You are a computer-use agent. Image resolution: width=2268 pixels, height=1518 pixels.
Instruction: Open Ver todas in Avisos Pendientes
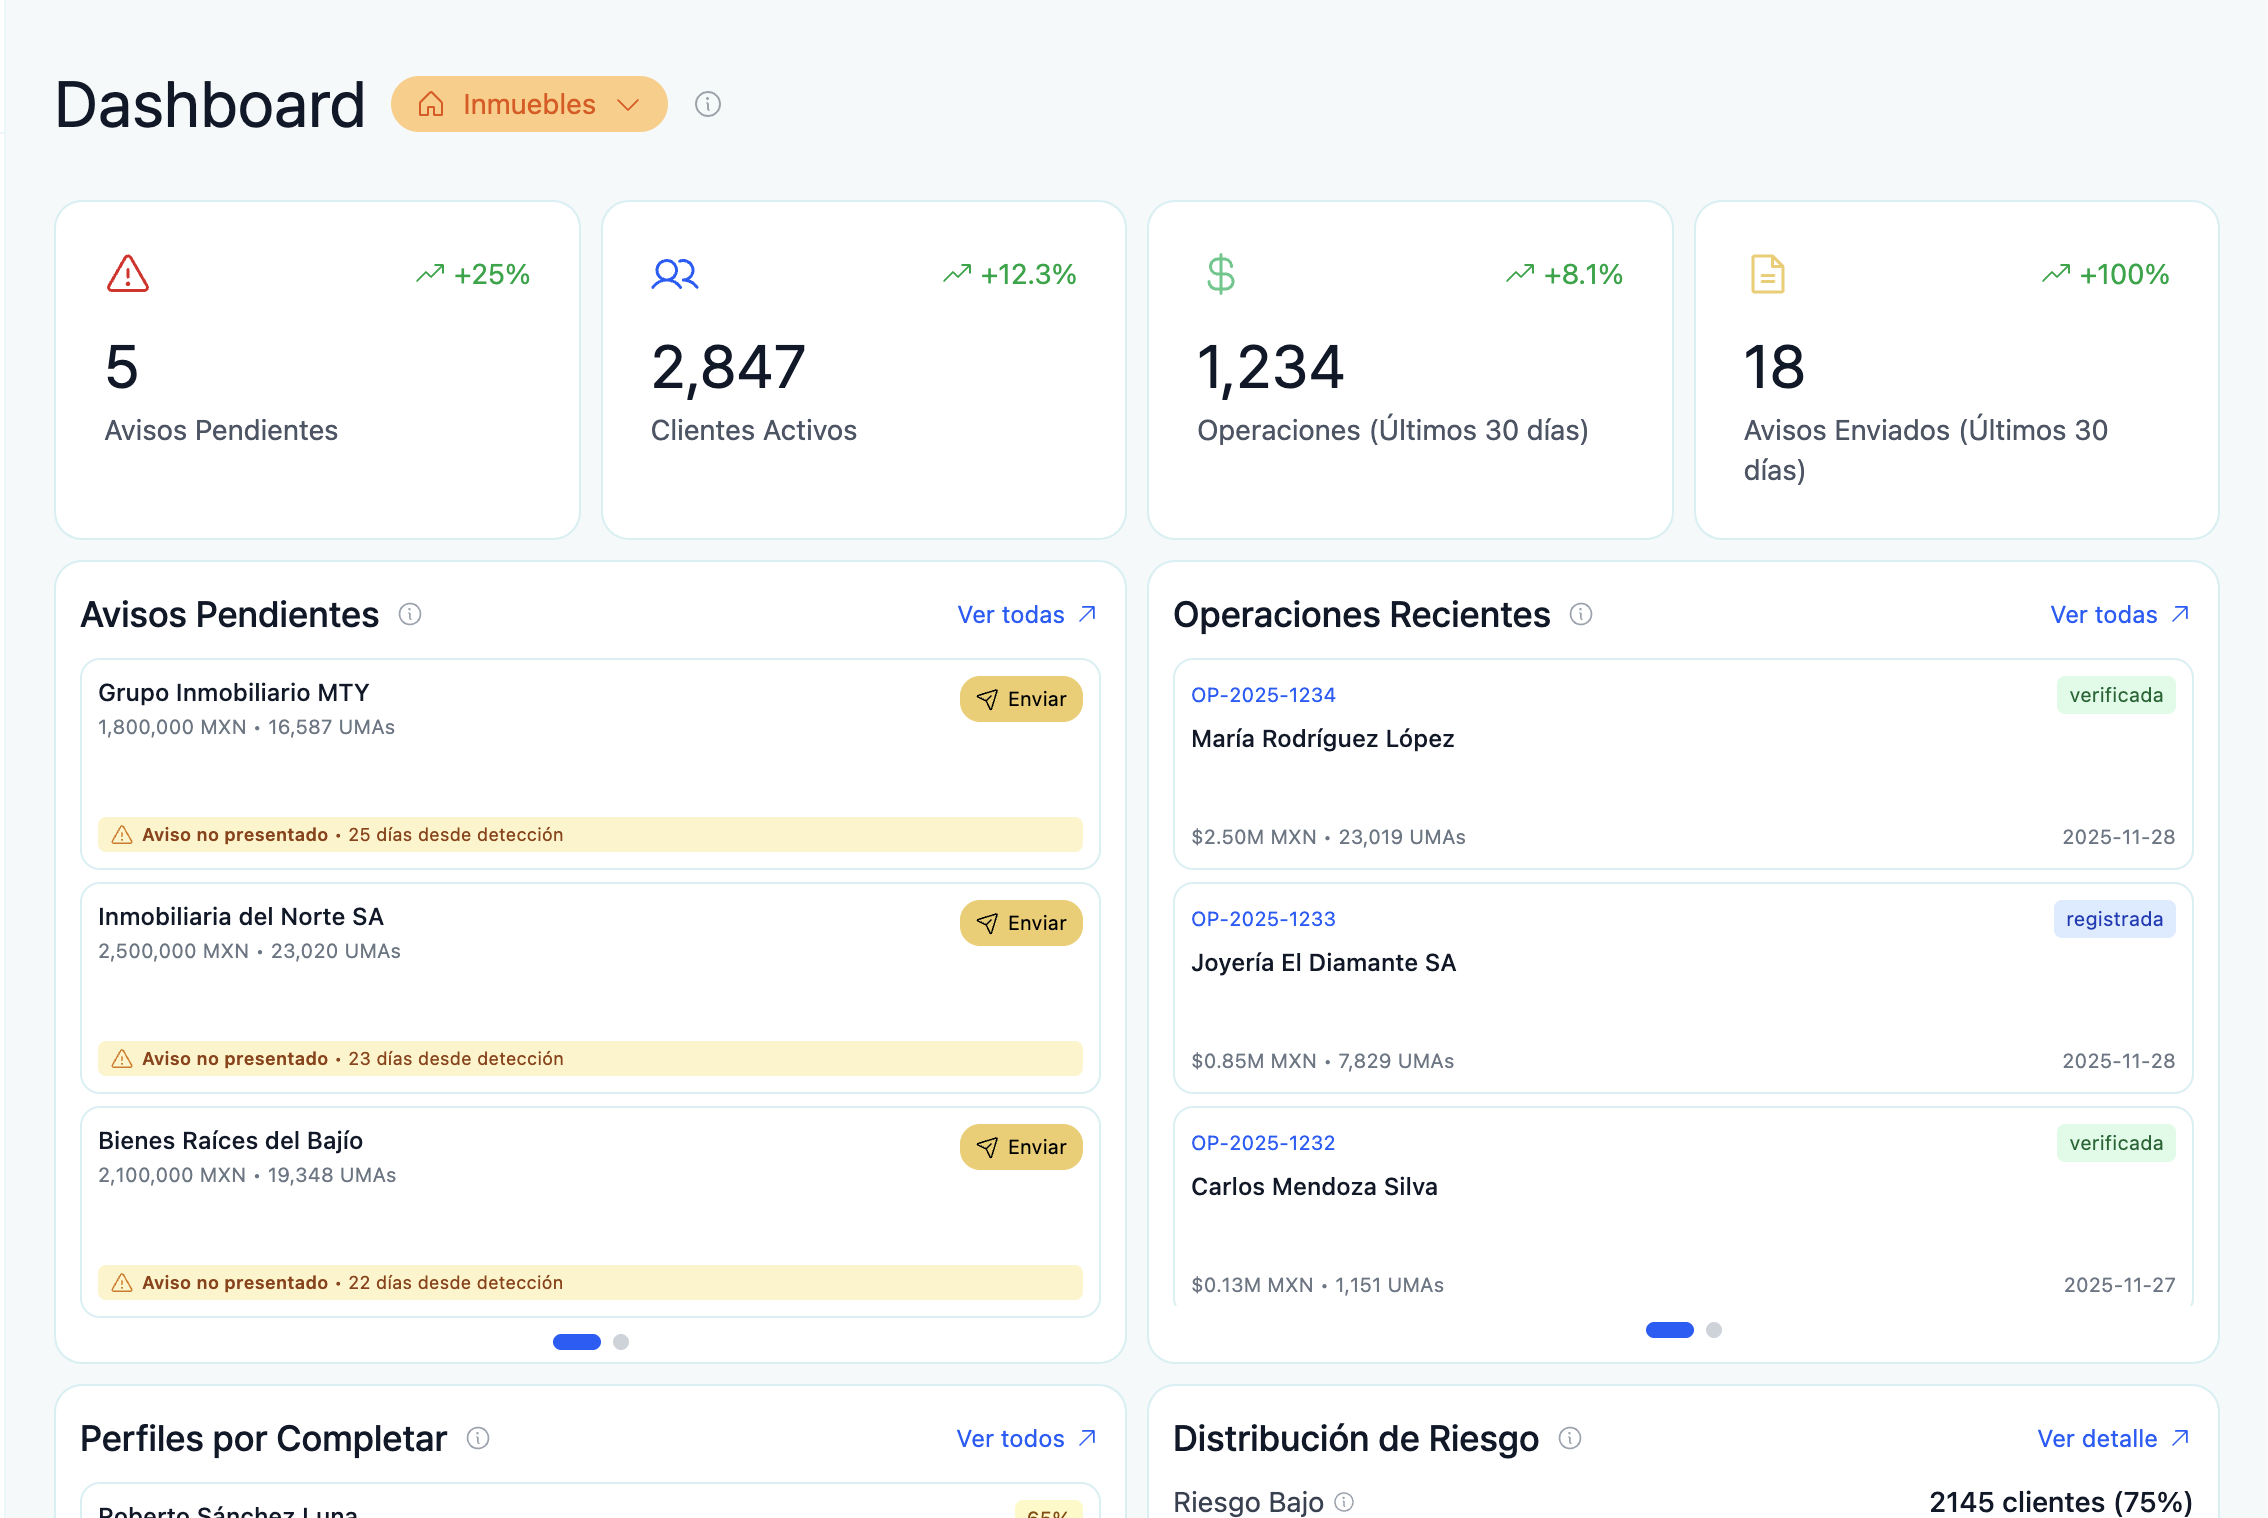(1027, 614)
